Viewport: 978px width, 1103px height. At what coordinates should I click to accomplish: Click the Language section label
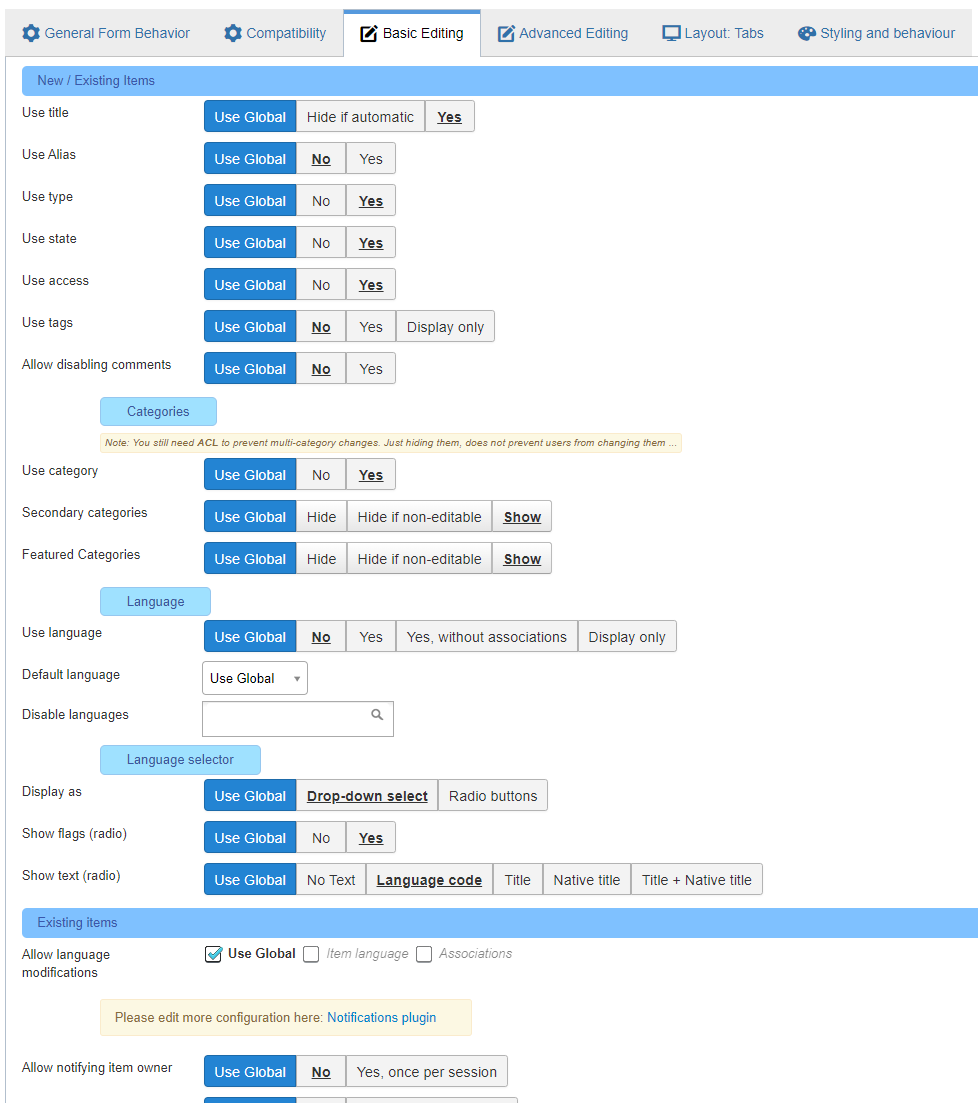click(x=155, y=601)
